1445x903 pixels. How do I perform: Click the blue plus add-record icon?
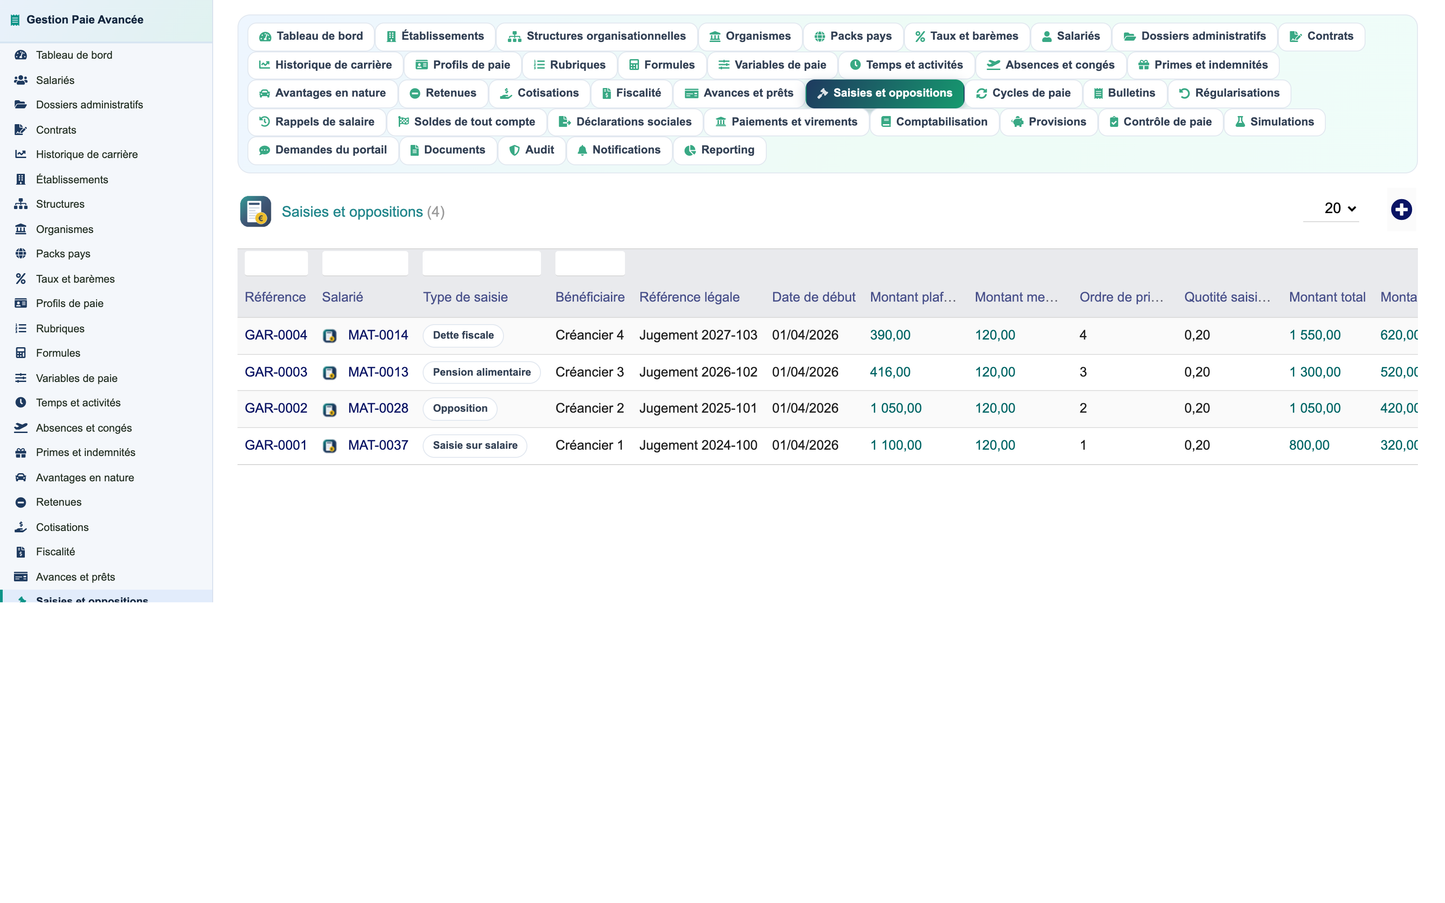tap(1401, 209)
